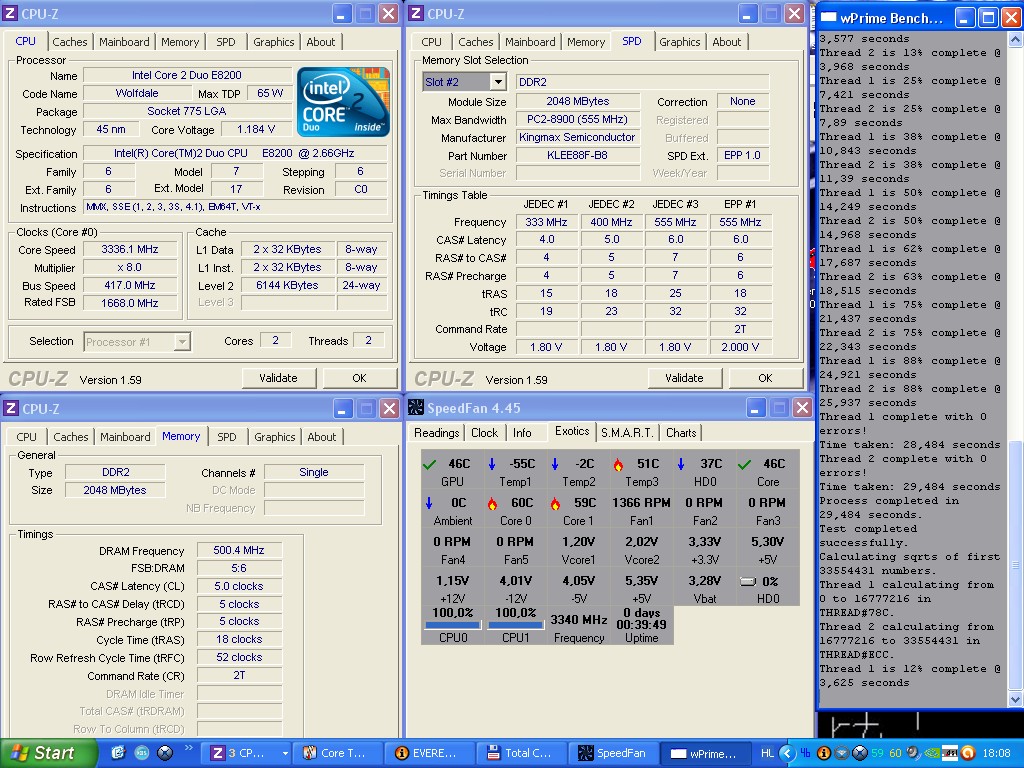Click the first quick launch icon next to Start
The height and width of the screenshot is (768, 1024).
[118, 753]
